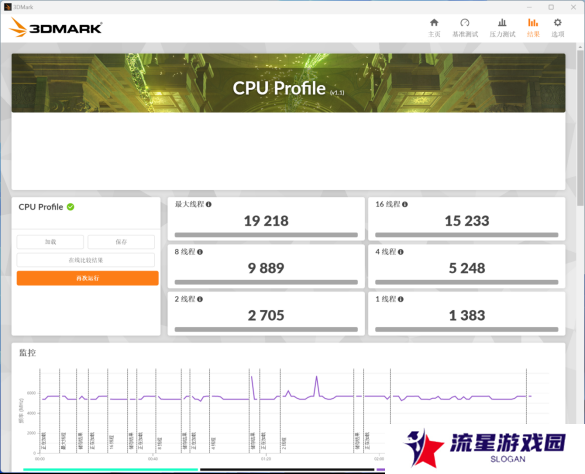Screen dimensions: 585x474
Task: Click the 8 threads score 9 889
Action: tap(266, 268)
